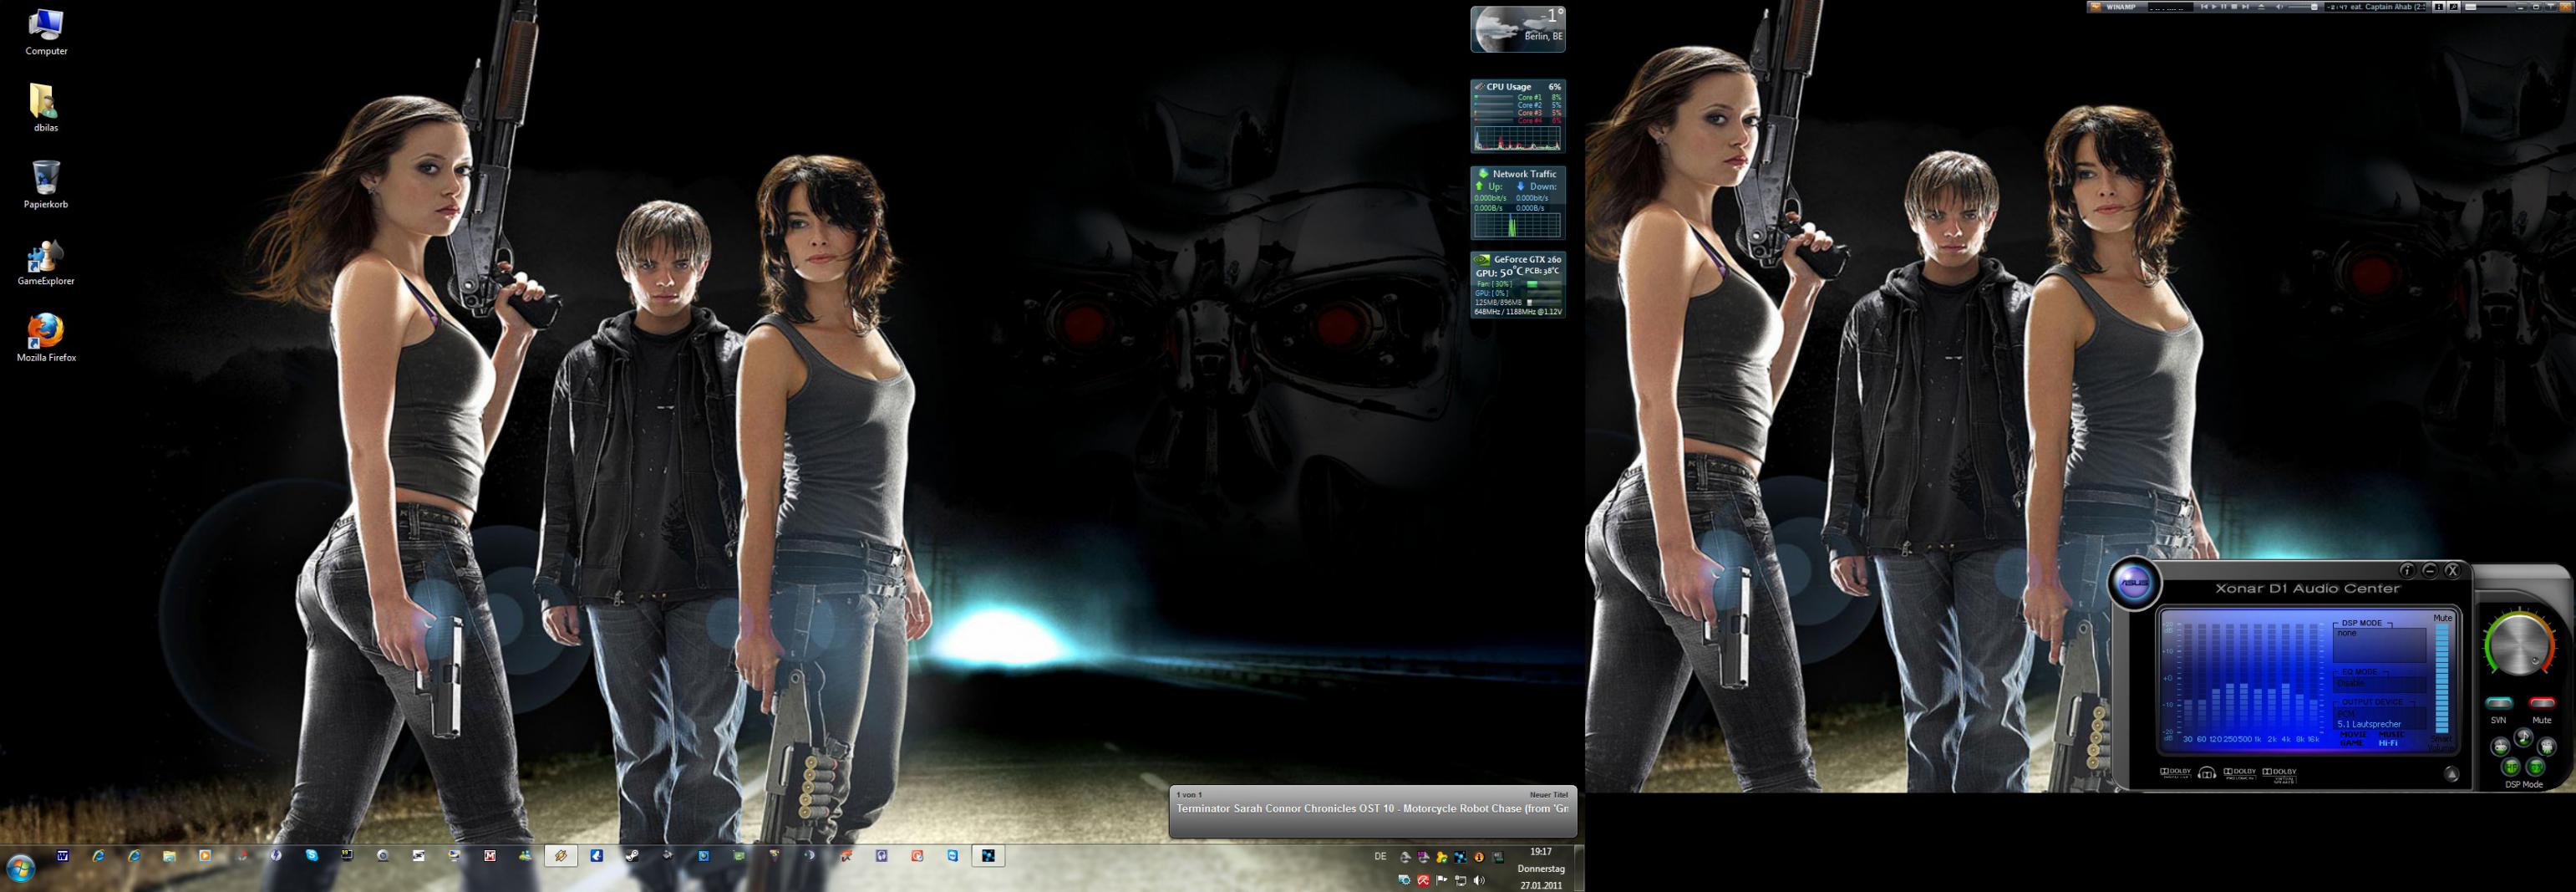Screen dimensions: 2576x892
Task: Select MUSIC mode in Xonar display
Action: click(2392, 735)
